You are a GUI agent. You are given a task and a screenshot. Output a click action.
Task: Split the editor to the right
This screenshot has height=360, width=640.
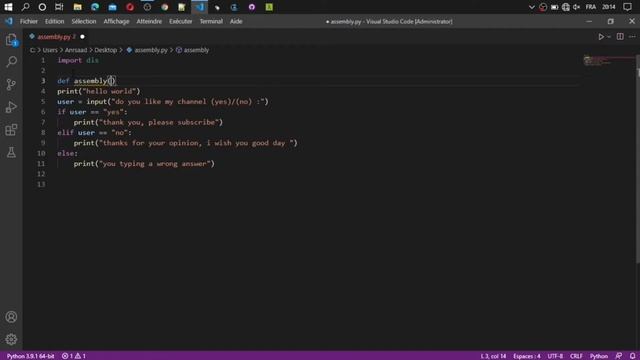click(620, 37)
